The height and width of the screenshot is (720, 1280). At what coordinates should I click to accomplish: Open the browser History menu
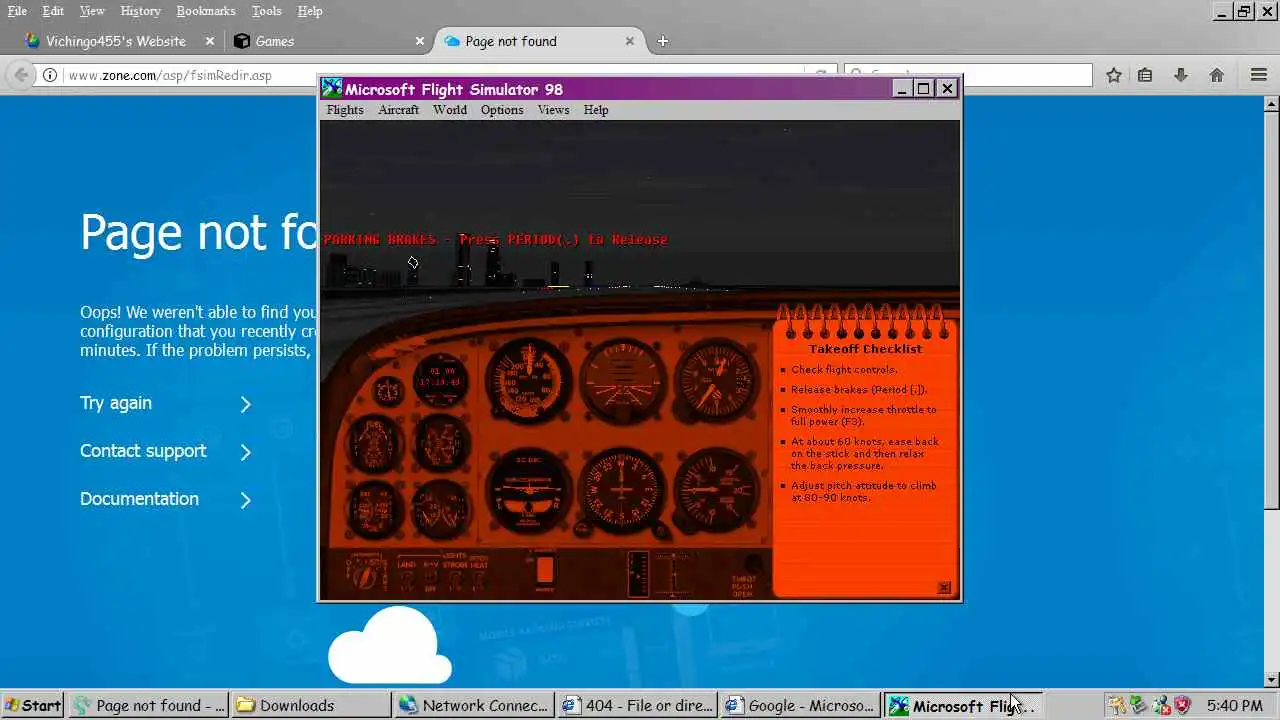pos(140,11)
